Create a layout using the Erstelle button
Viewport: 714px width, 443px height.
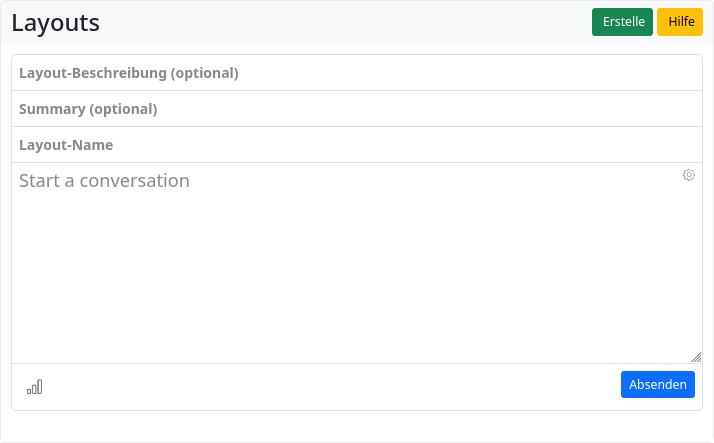(622, 22)
